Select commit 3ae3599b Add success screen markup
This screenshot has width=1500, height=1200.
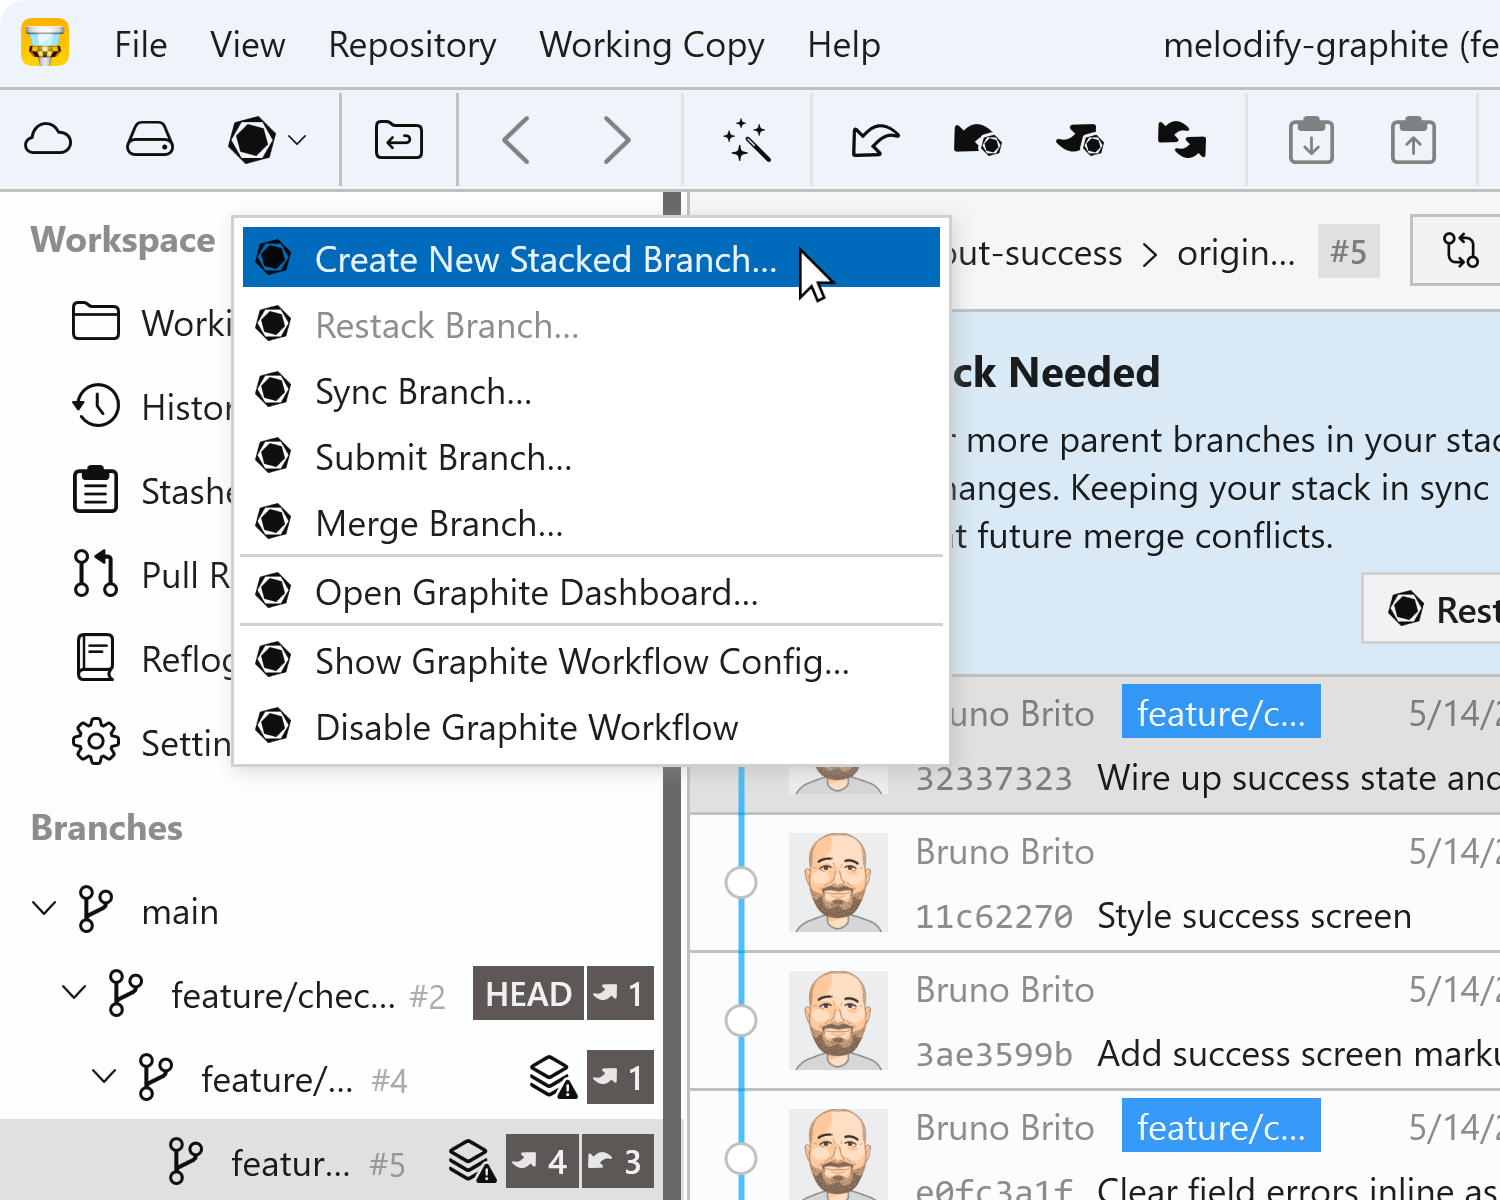(1095, 1021)
